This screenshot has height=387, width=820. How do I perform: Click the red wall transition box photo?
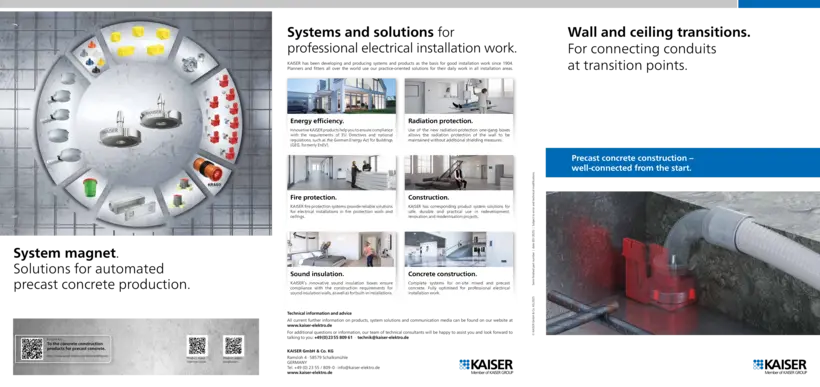(682, 263)
